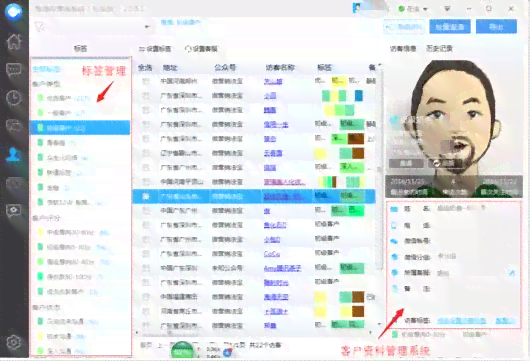Tick the checkbox of the CoCo row

(146, 254)
